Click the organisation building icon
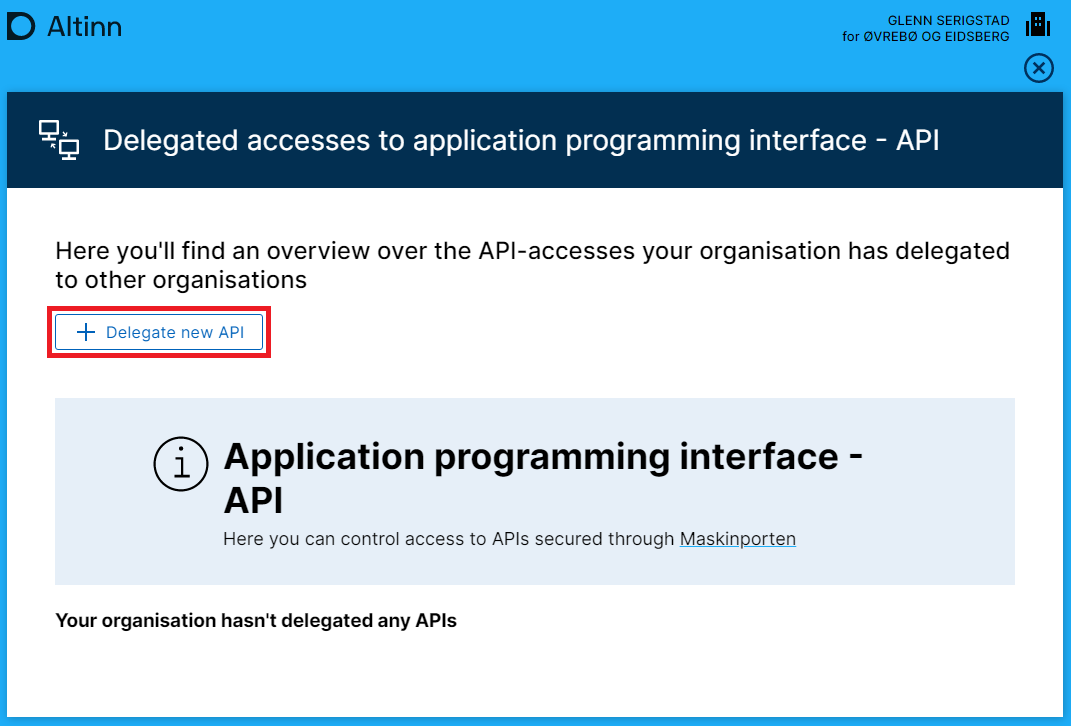Viewport: 1071px width, 726px height. click(1038, 24)
